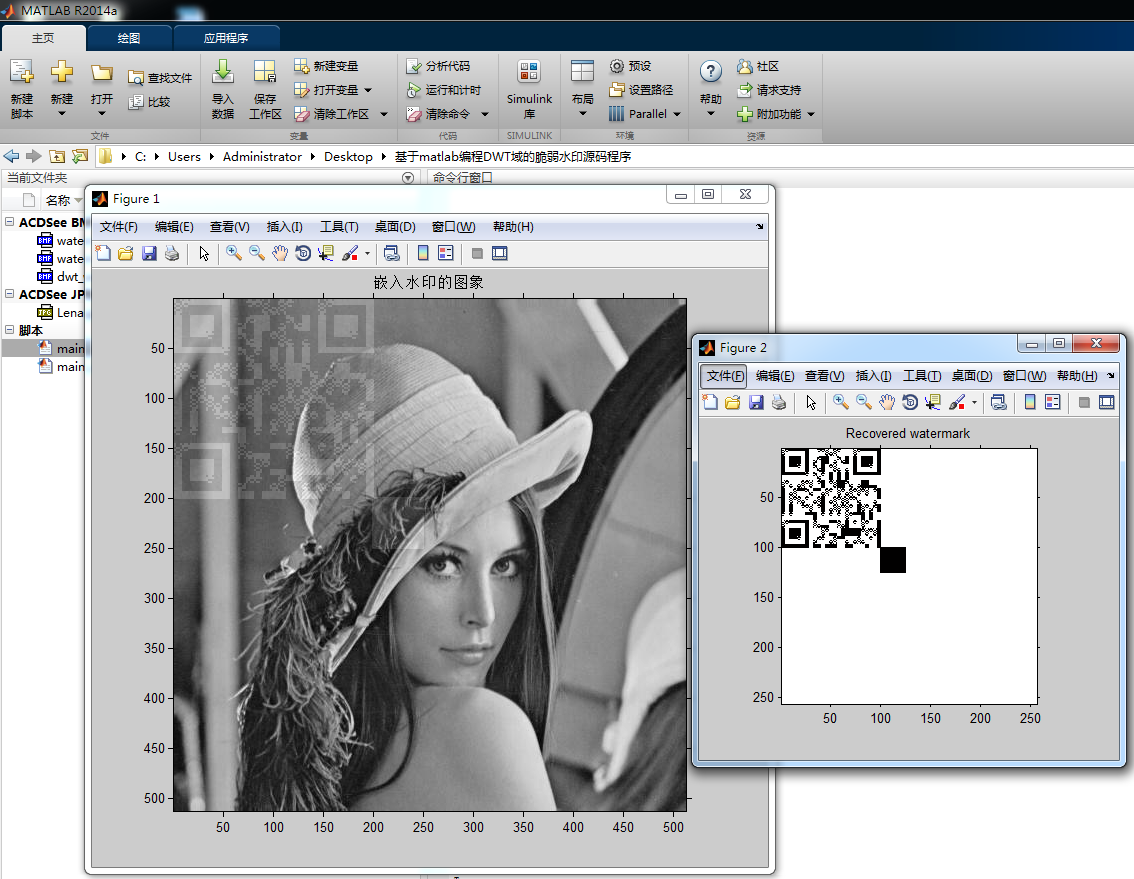
Task: Expand the Open (打开) dropdown arrow
Action: tap(102, 114)
